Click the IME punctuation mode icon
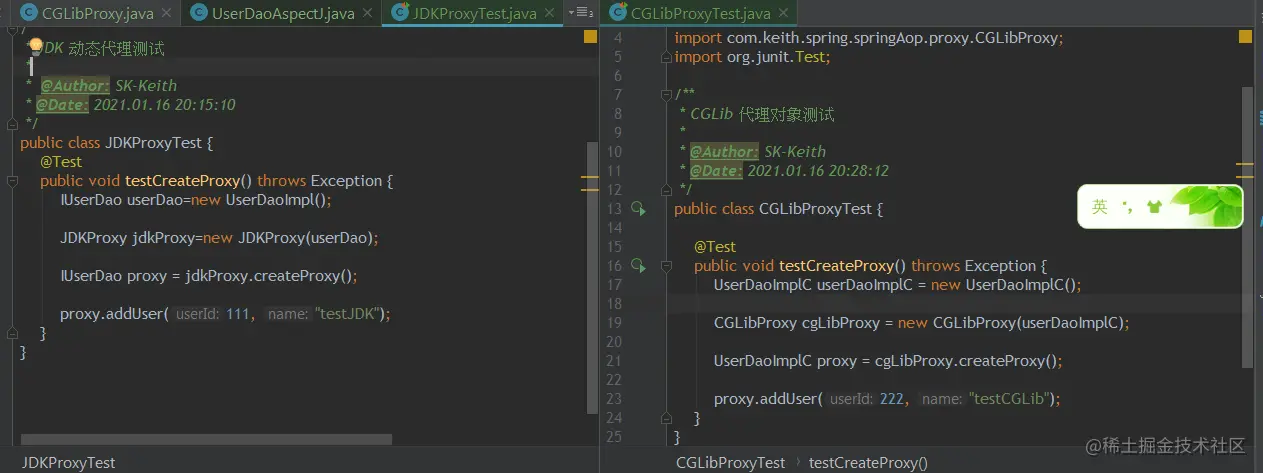The image size is (1263, 473). tap(1128, 207)
